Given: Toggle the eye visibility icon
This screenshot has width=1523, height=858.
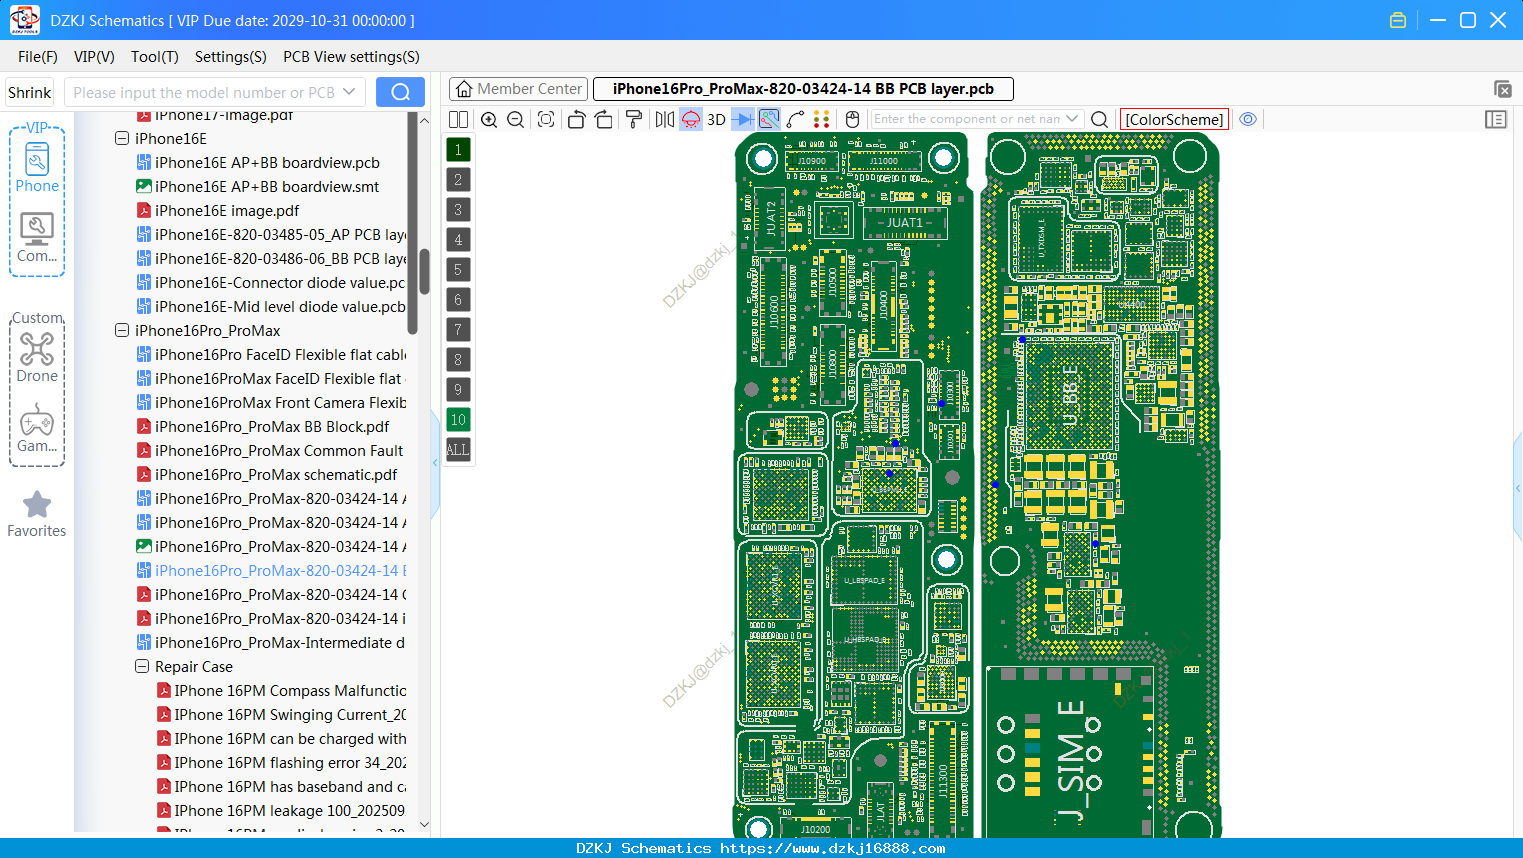Looking at the screenshot, I should 1248,119.
